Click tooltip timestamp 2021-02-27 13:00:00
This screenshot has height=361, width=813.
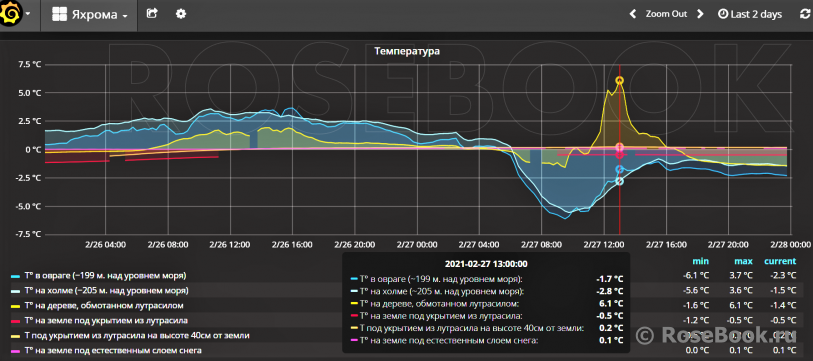coord(486,263)
